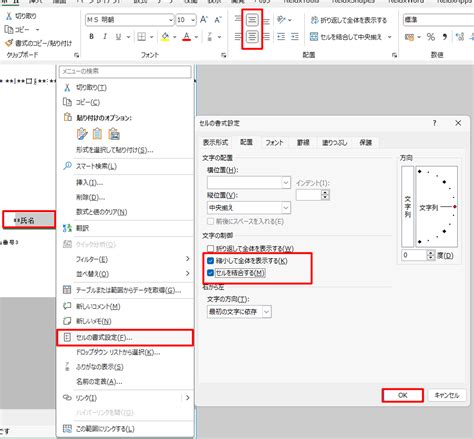The image size is (474, 439).
Task: Choose Define Name (A) menu entry
Action: [125, 382]
